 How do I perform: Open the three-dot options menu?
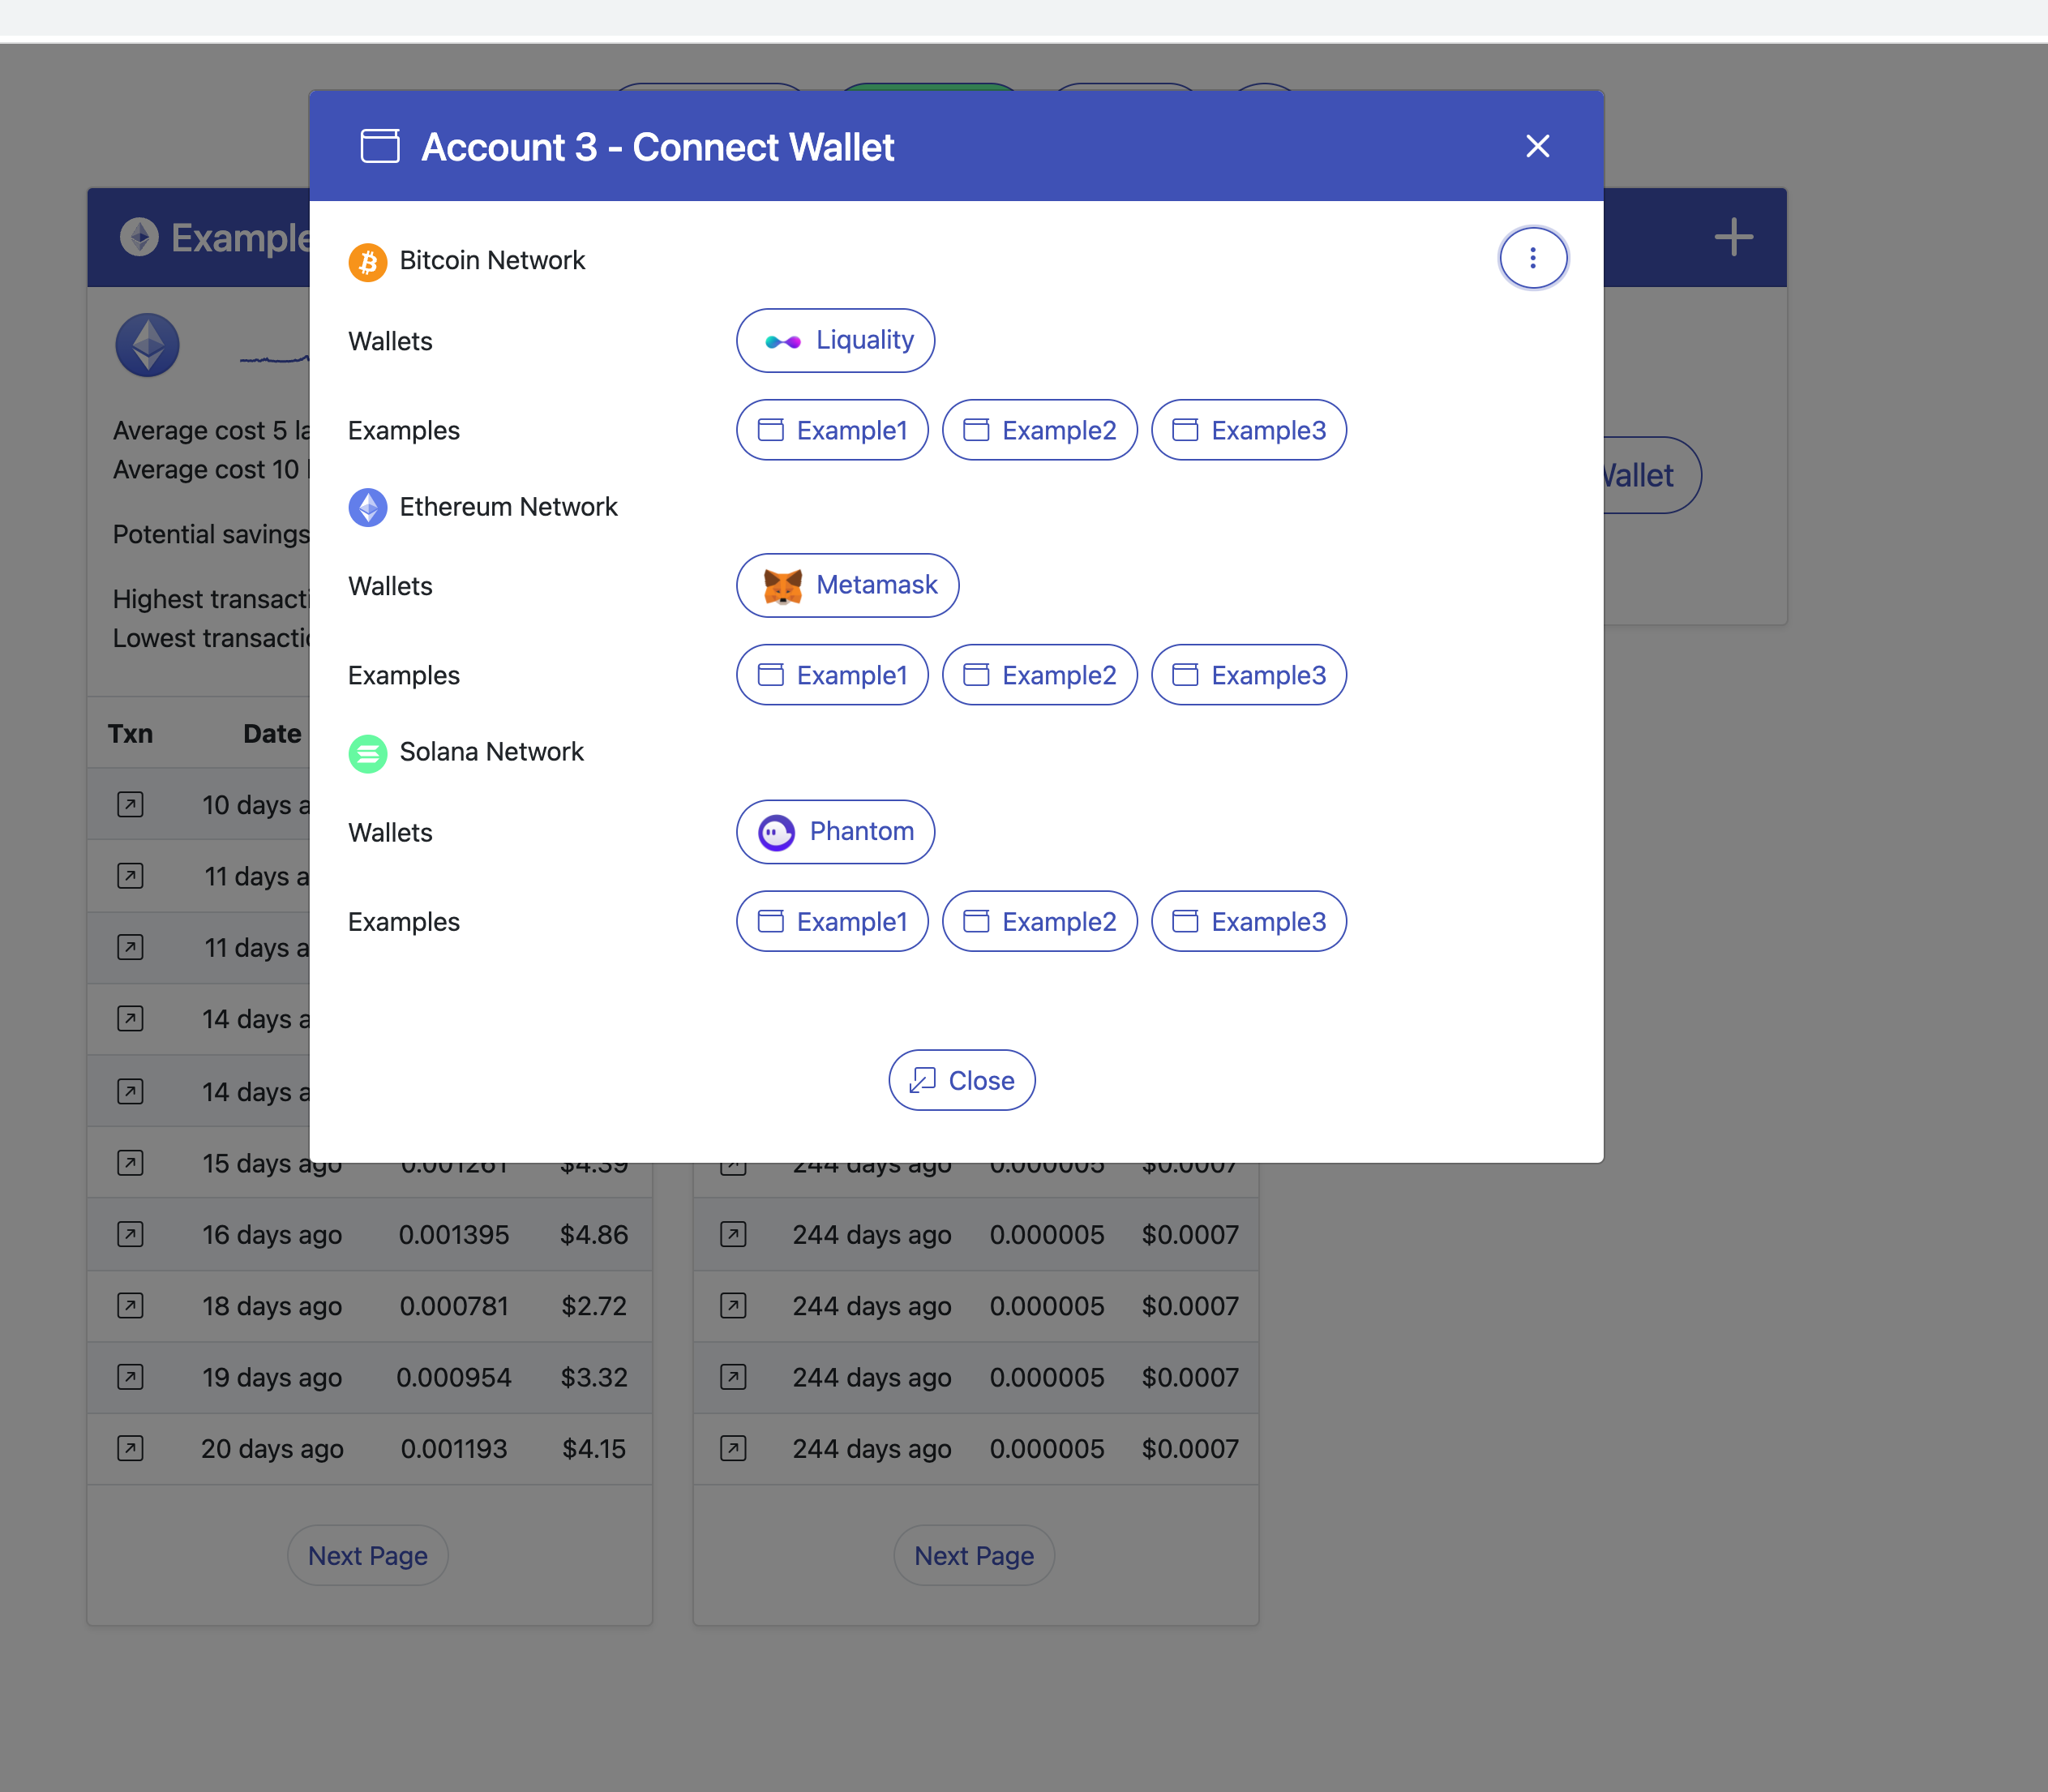[1532, 259]
